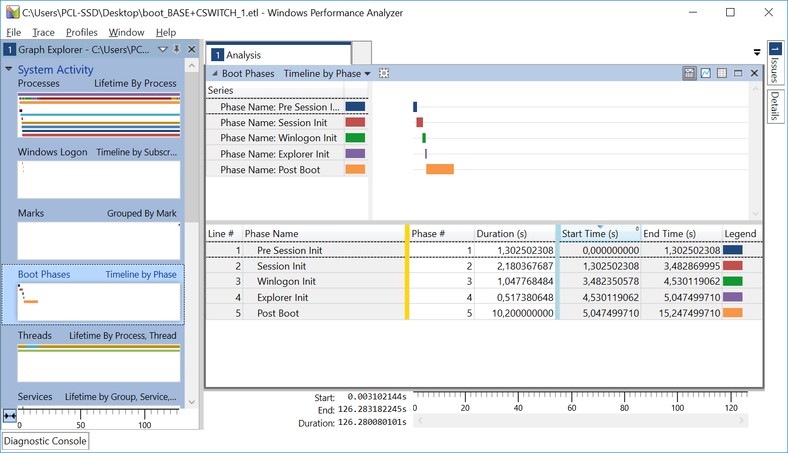Image resolution: width=788 pixels, height=453 pixels.
Task: Switch to table-only display mode
Action: 722,73
